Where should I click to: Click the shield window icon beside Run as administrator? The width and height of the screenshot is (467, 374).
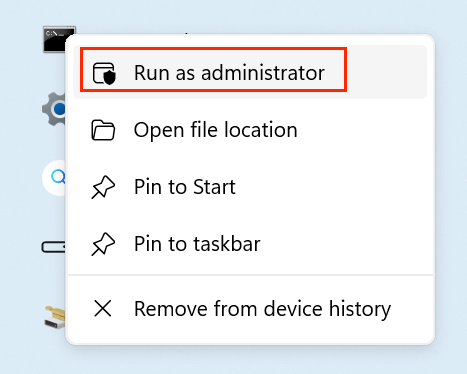pos(104,73)
